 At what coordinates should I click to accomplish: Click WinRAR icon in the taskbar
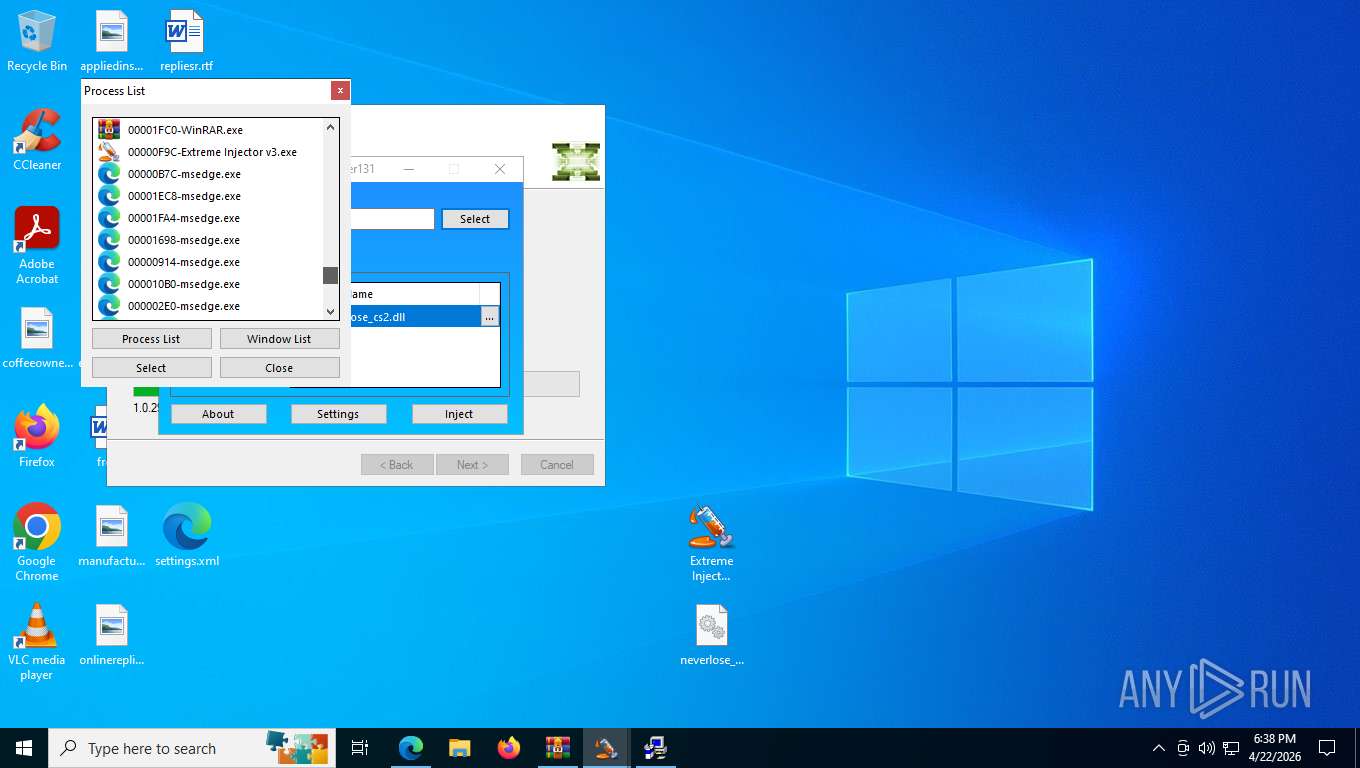(x=557, y=748)
